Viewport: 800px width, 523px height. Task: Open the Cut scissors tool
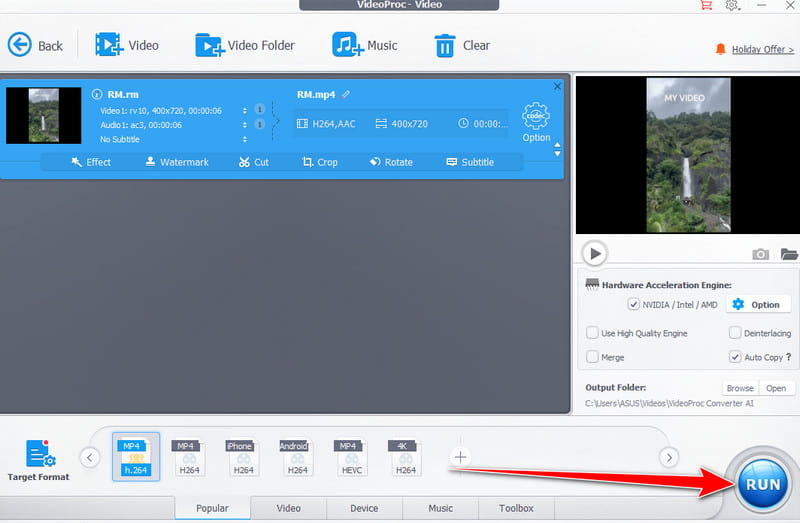click(245, 162)
